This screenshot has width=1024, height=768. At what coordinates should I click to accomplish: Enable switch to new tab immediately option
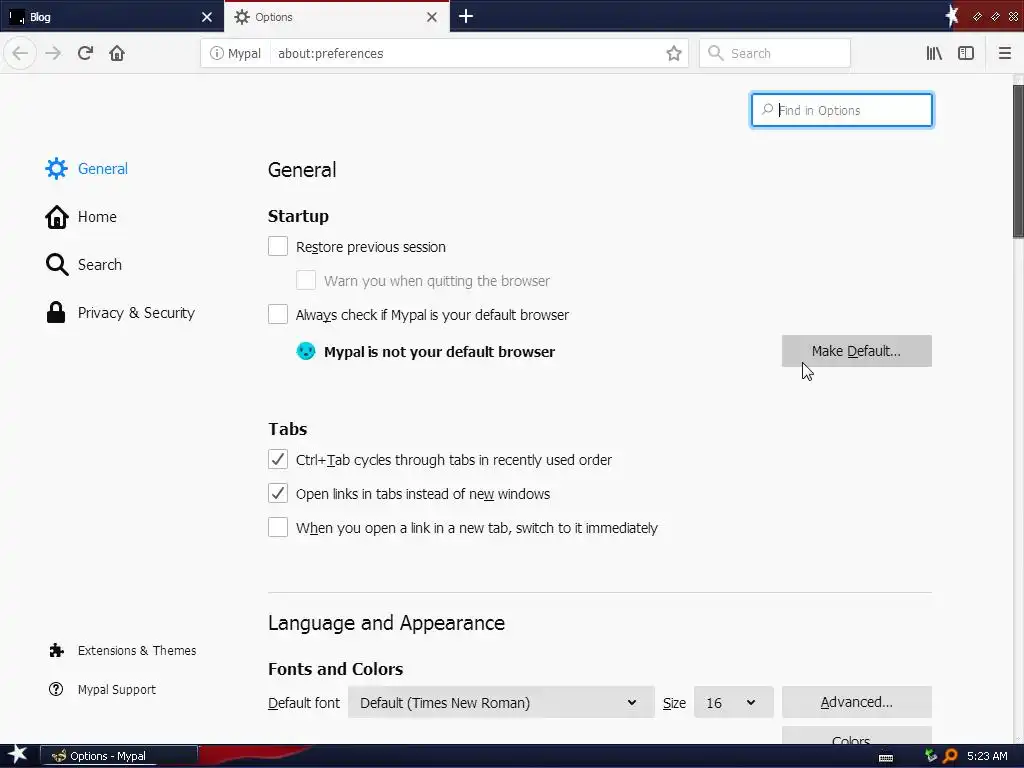click(x=278, y=527)
